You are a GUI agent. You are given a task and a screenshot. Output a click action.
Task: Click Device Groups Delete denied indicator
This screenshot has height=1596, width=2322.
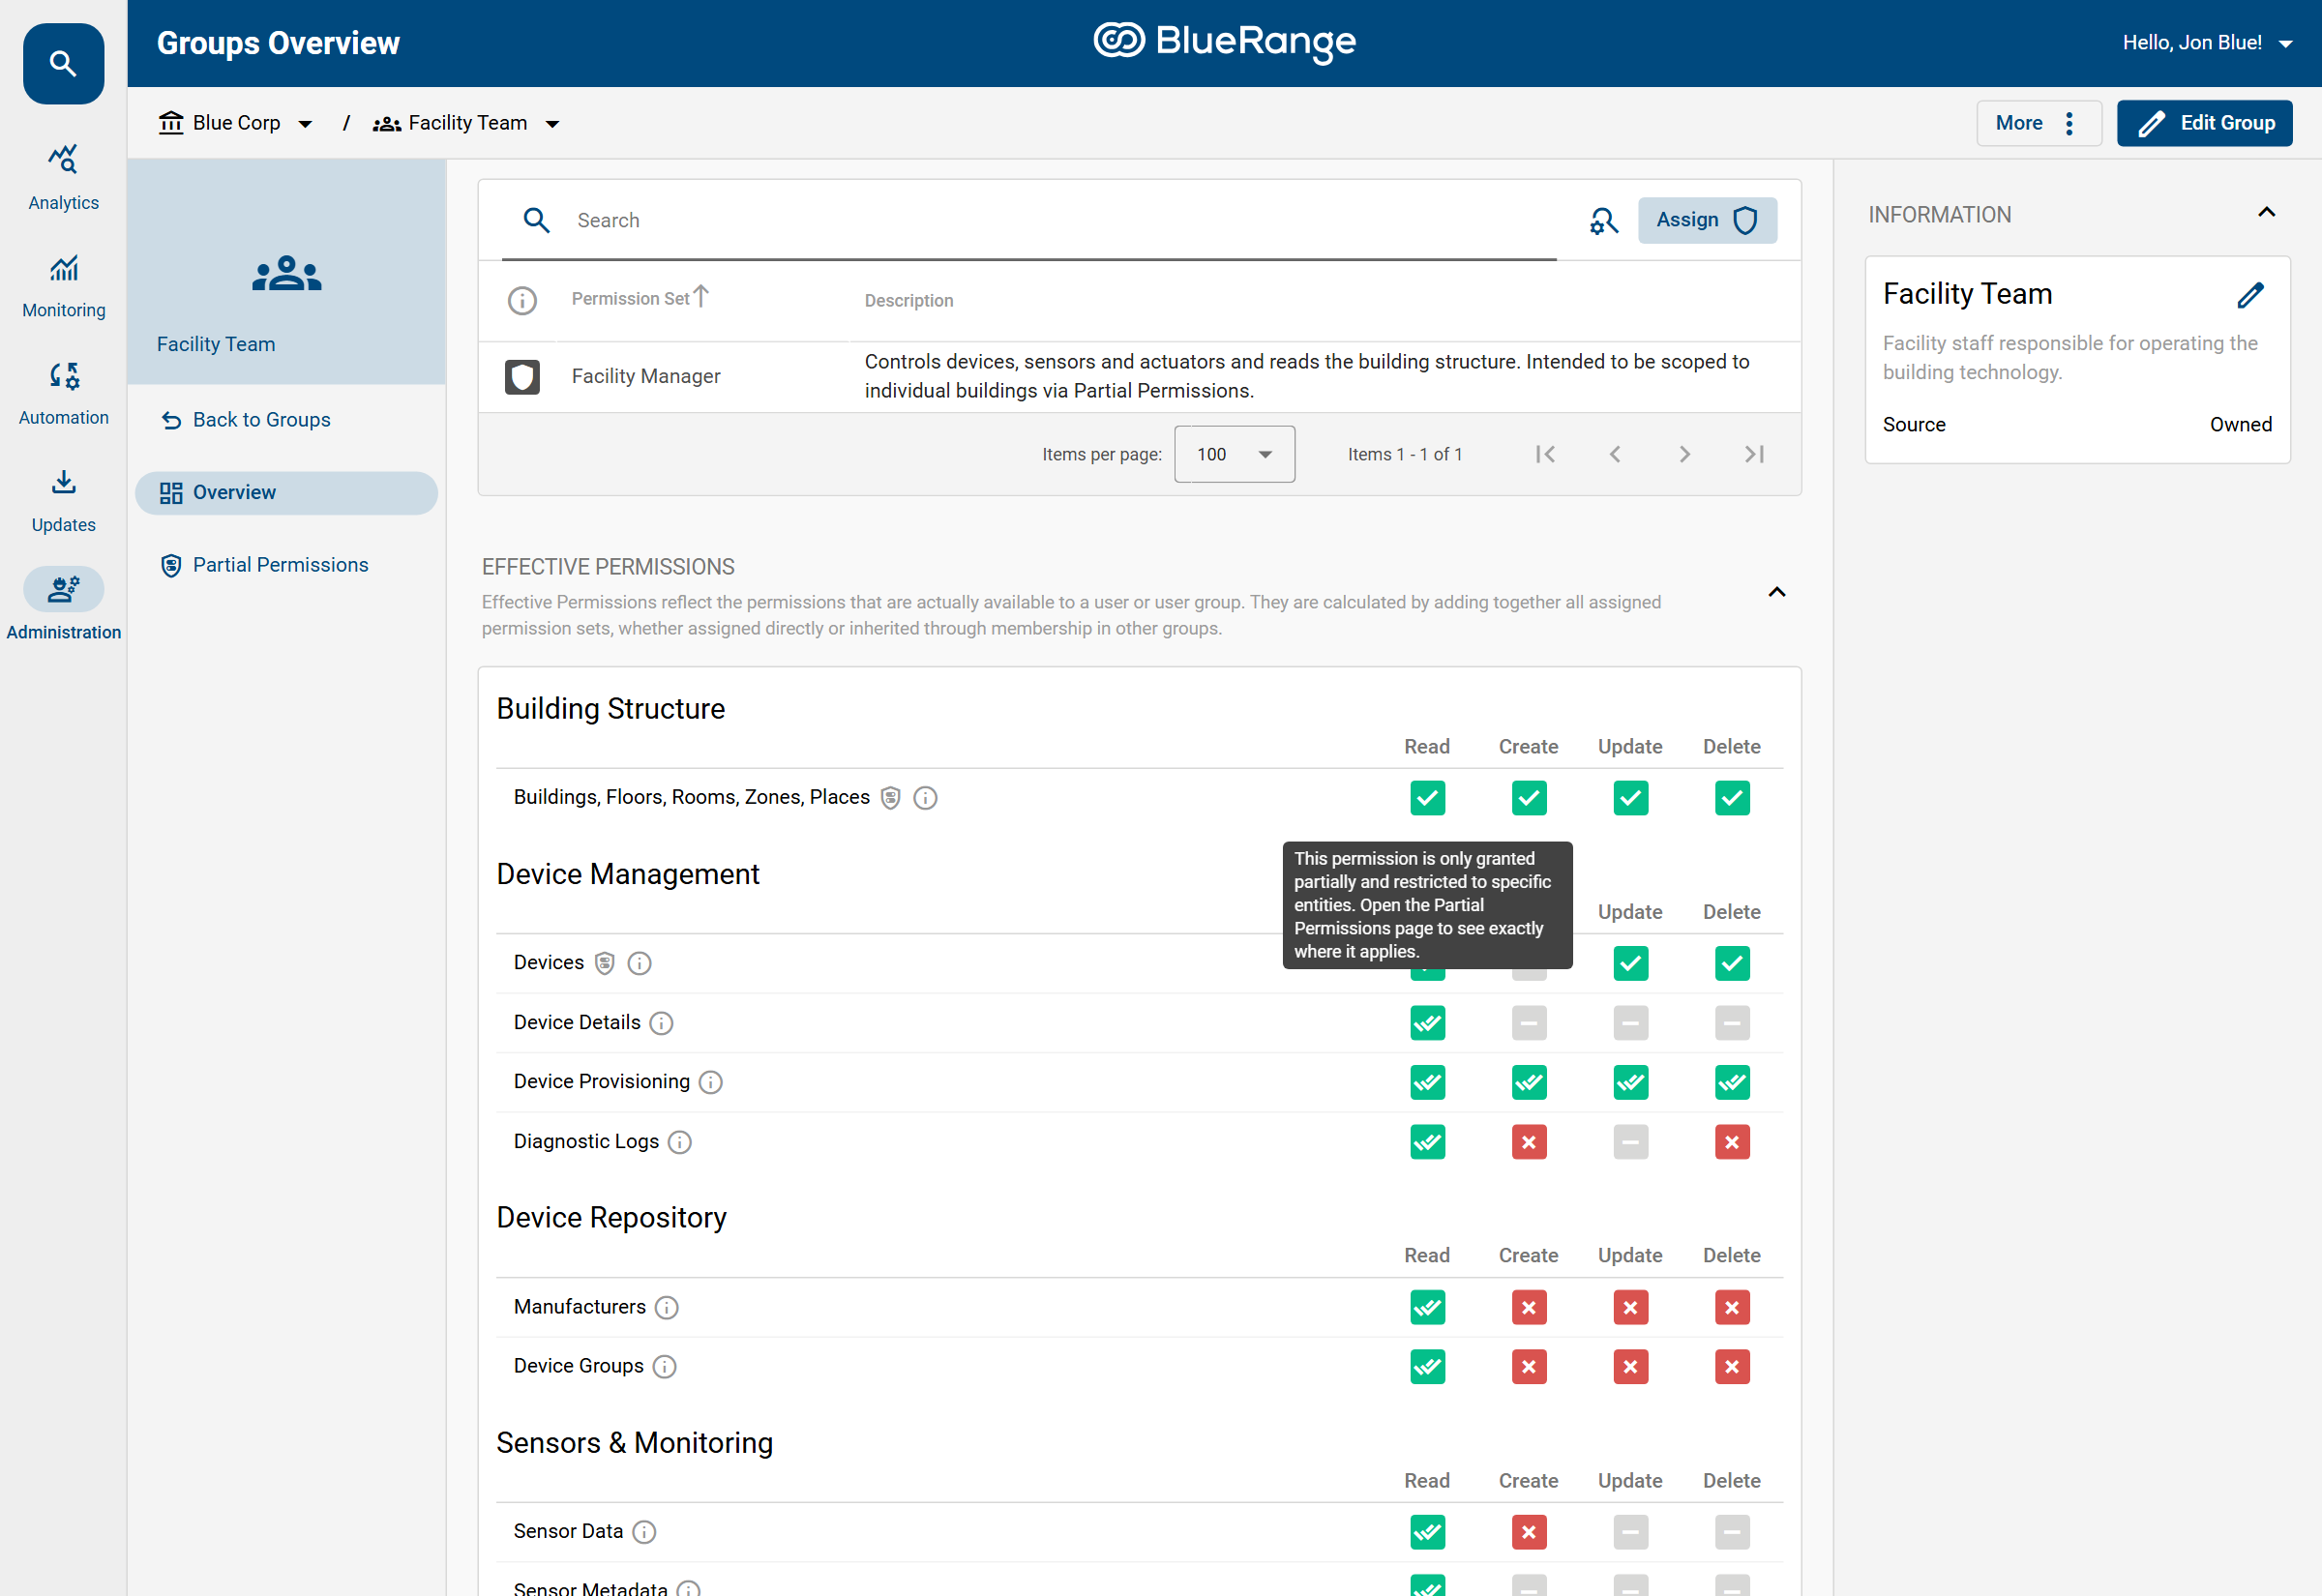[1732, 1367]
